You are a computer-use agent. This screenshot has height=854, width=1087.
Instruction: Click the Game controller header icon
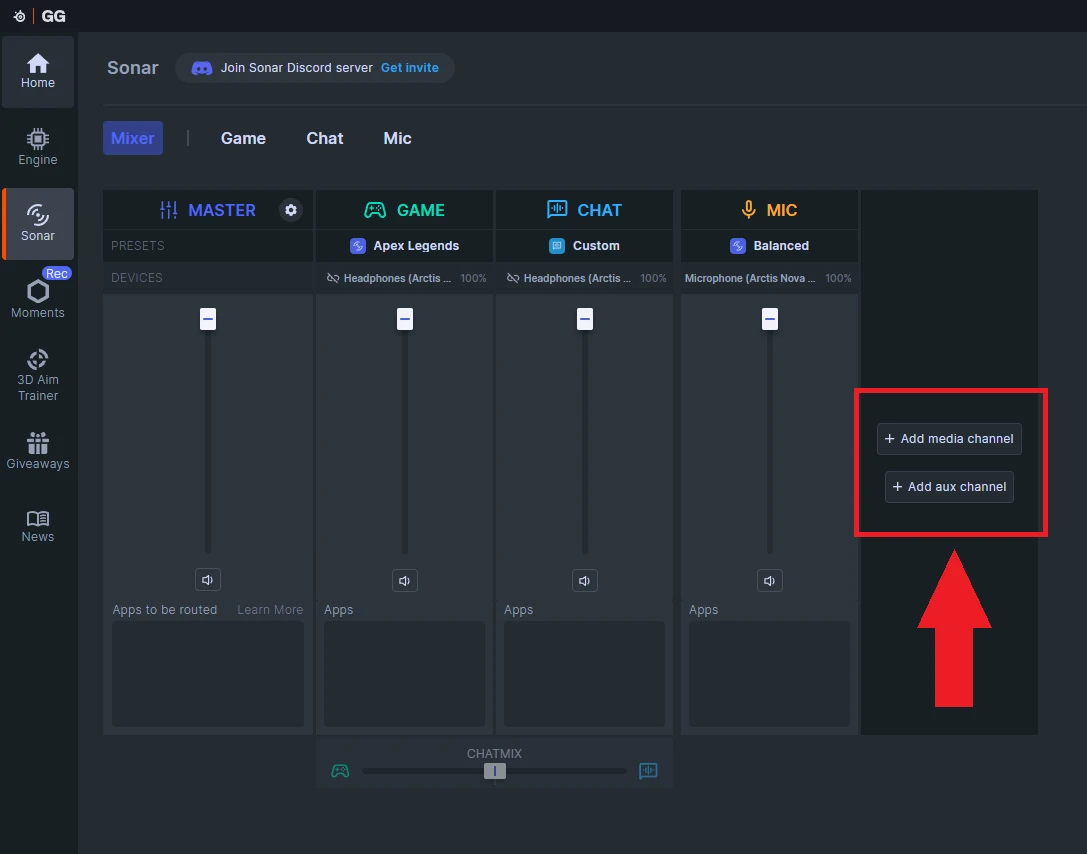pyautogui.click(x=375, y=210)
